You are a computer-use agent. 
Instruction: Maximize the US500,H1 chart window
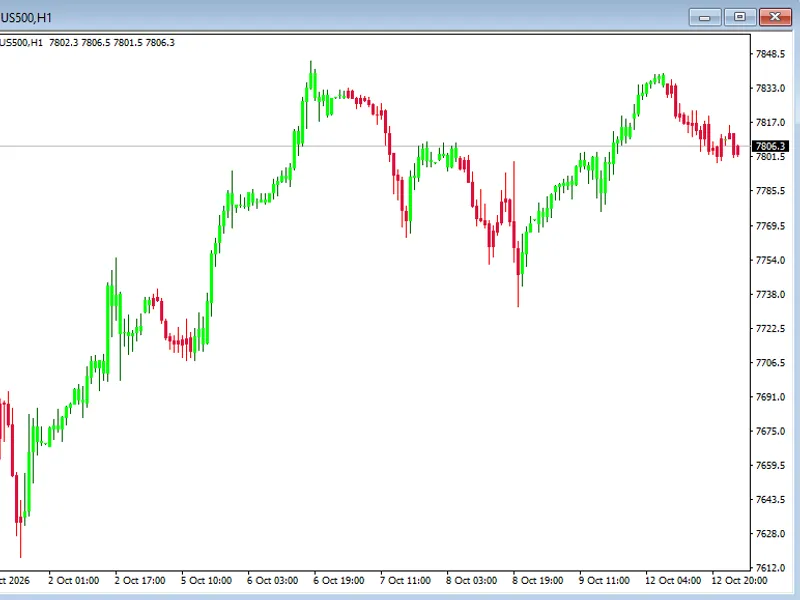[740, 17]
